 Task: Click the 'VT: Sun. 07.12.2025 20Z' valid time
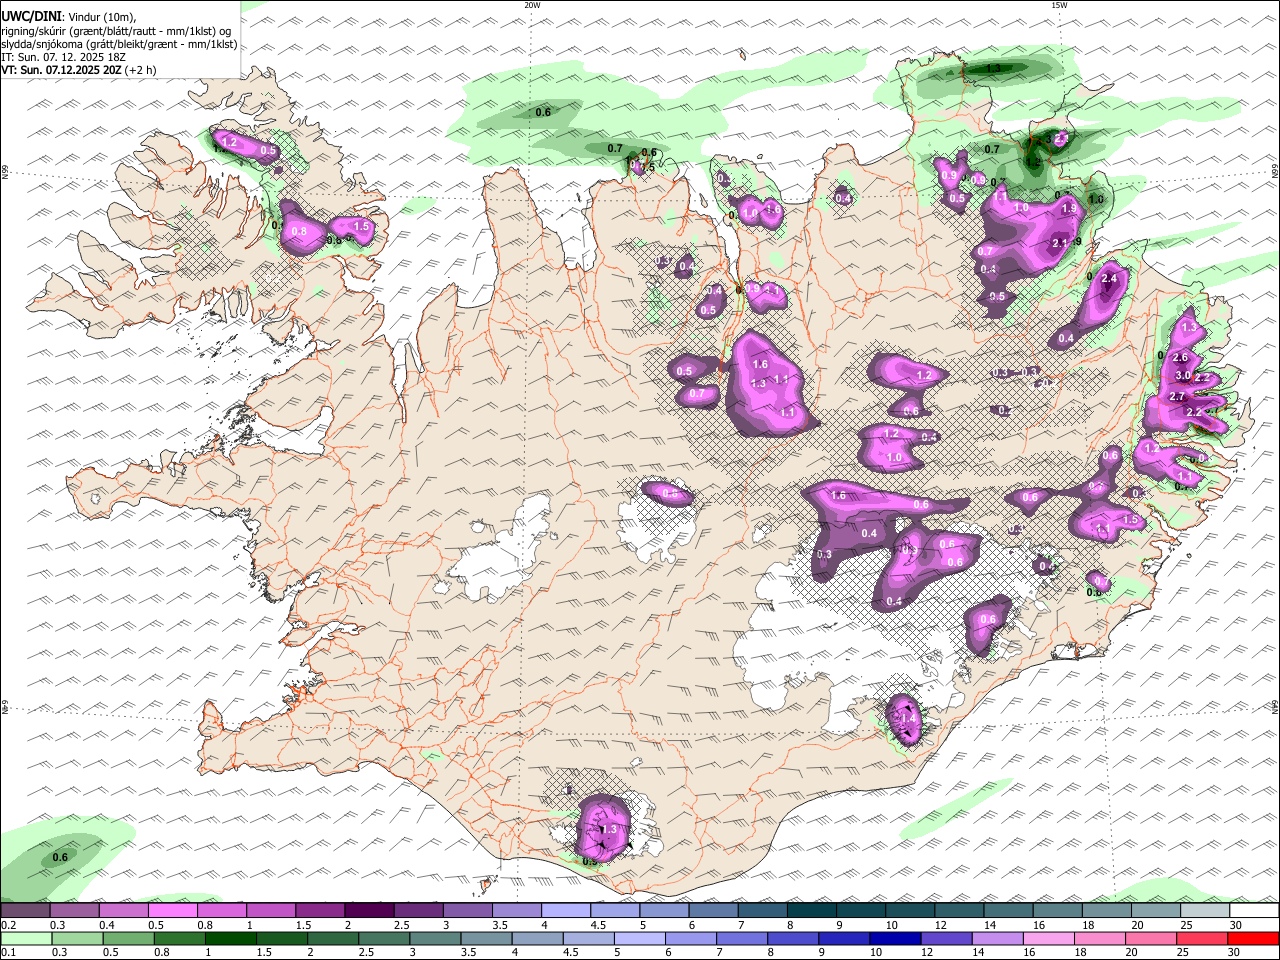pyautogui.click(x=61, y=71)
